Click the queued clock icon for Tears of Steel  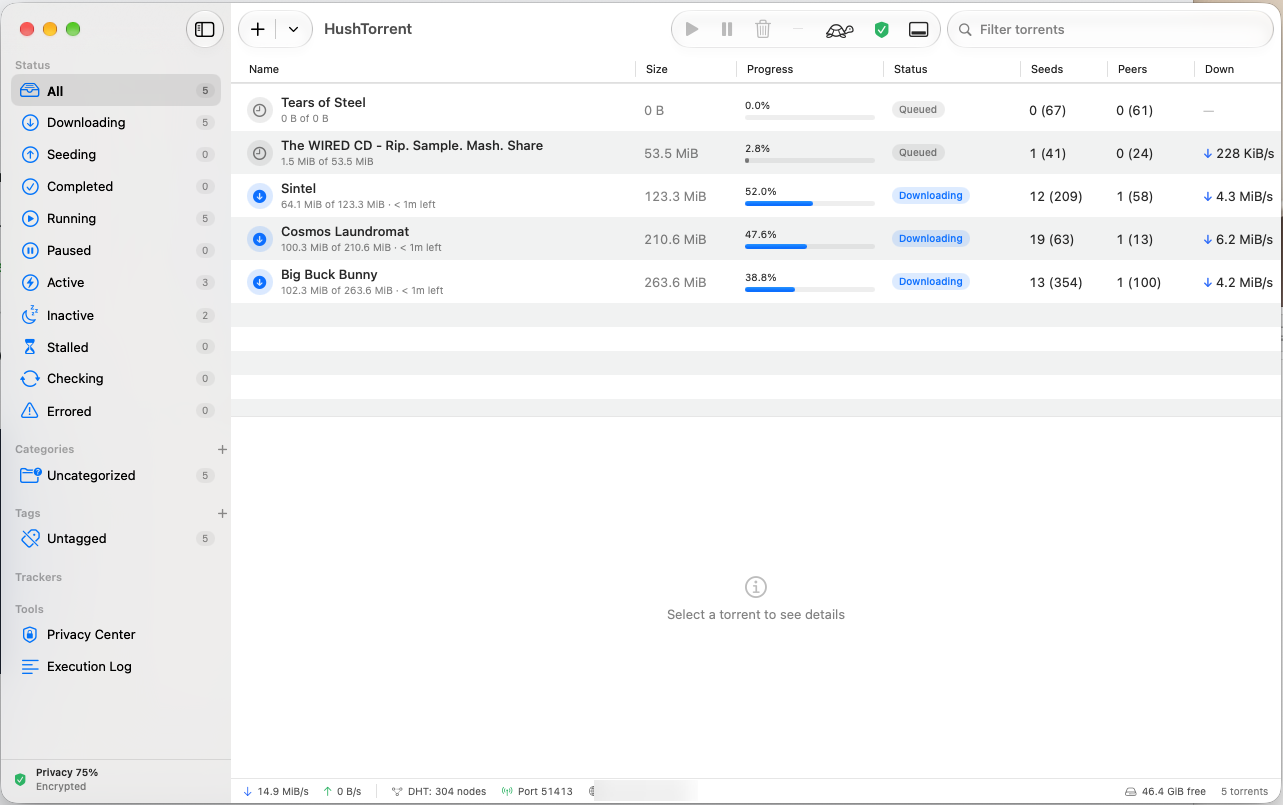coord(260,110)
